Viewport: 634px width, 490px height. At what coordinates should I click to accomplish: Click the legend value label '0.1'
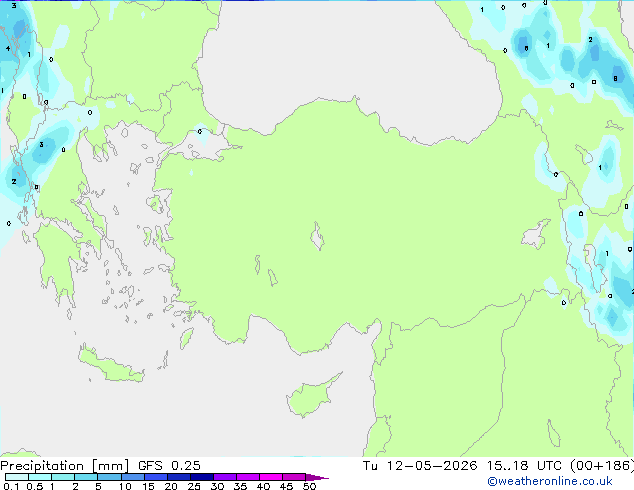[x=11, y=486]
